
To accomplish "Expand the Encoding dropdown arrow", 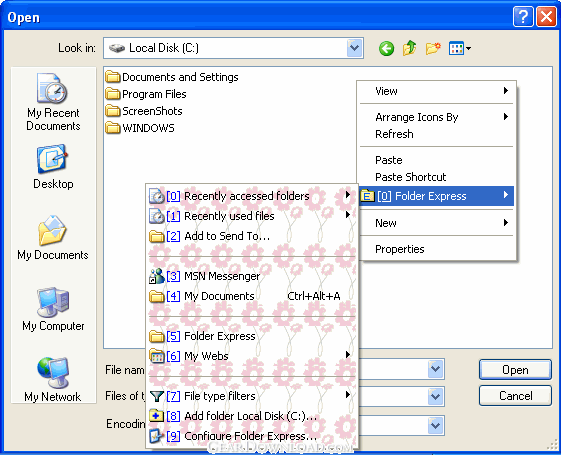I will [435, 425].
